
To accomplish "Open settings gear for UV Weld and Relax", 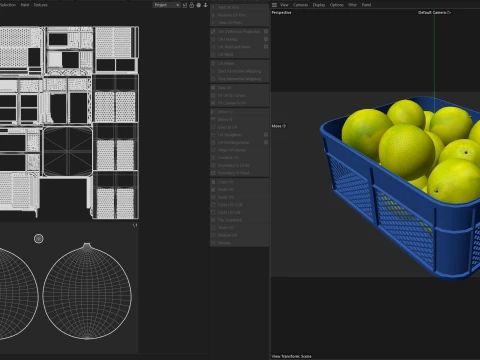I will point(266,47).
